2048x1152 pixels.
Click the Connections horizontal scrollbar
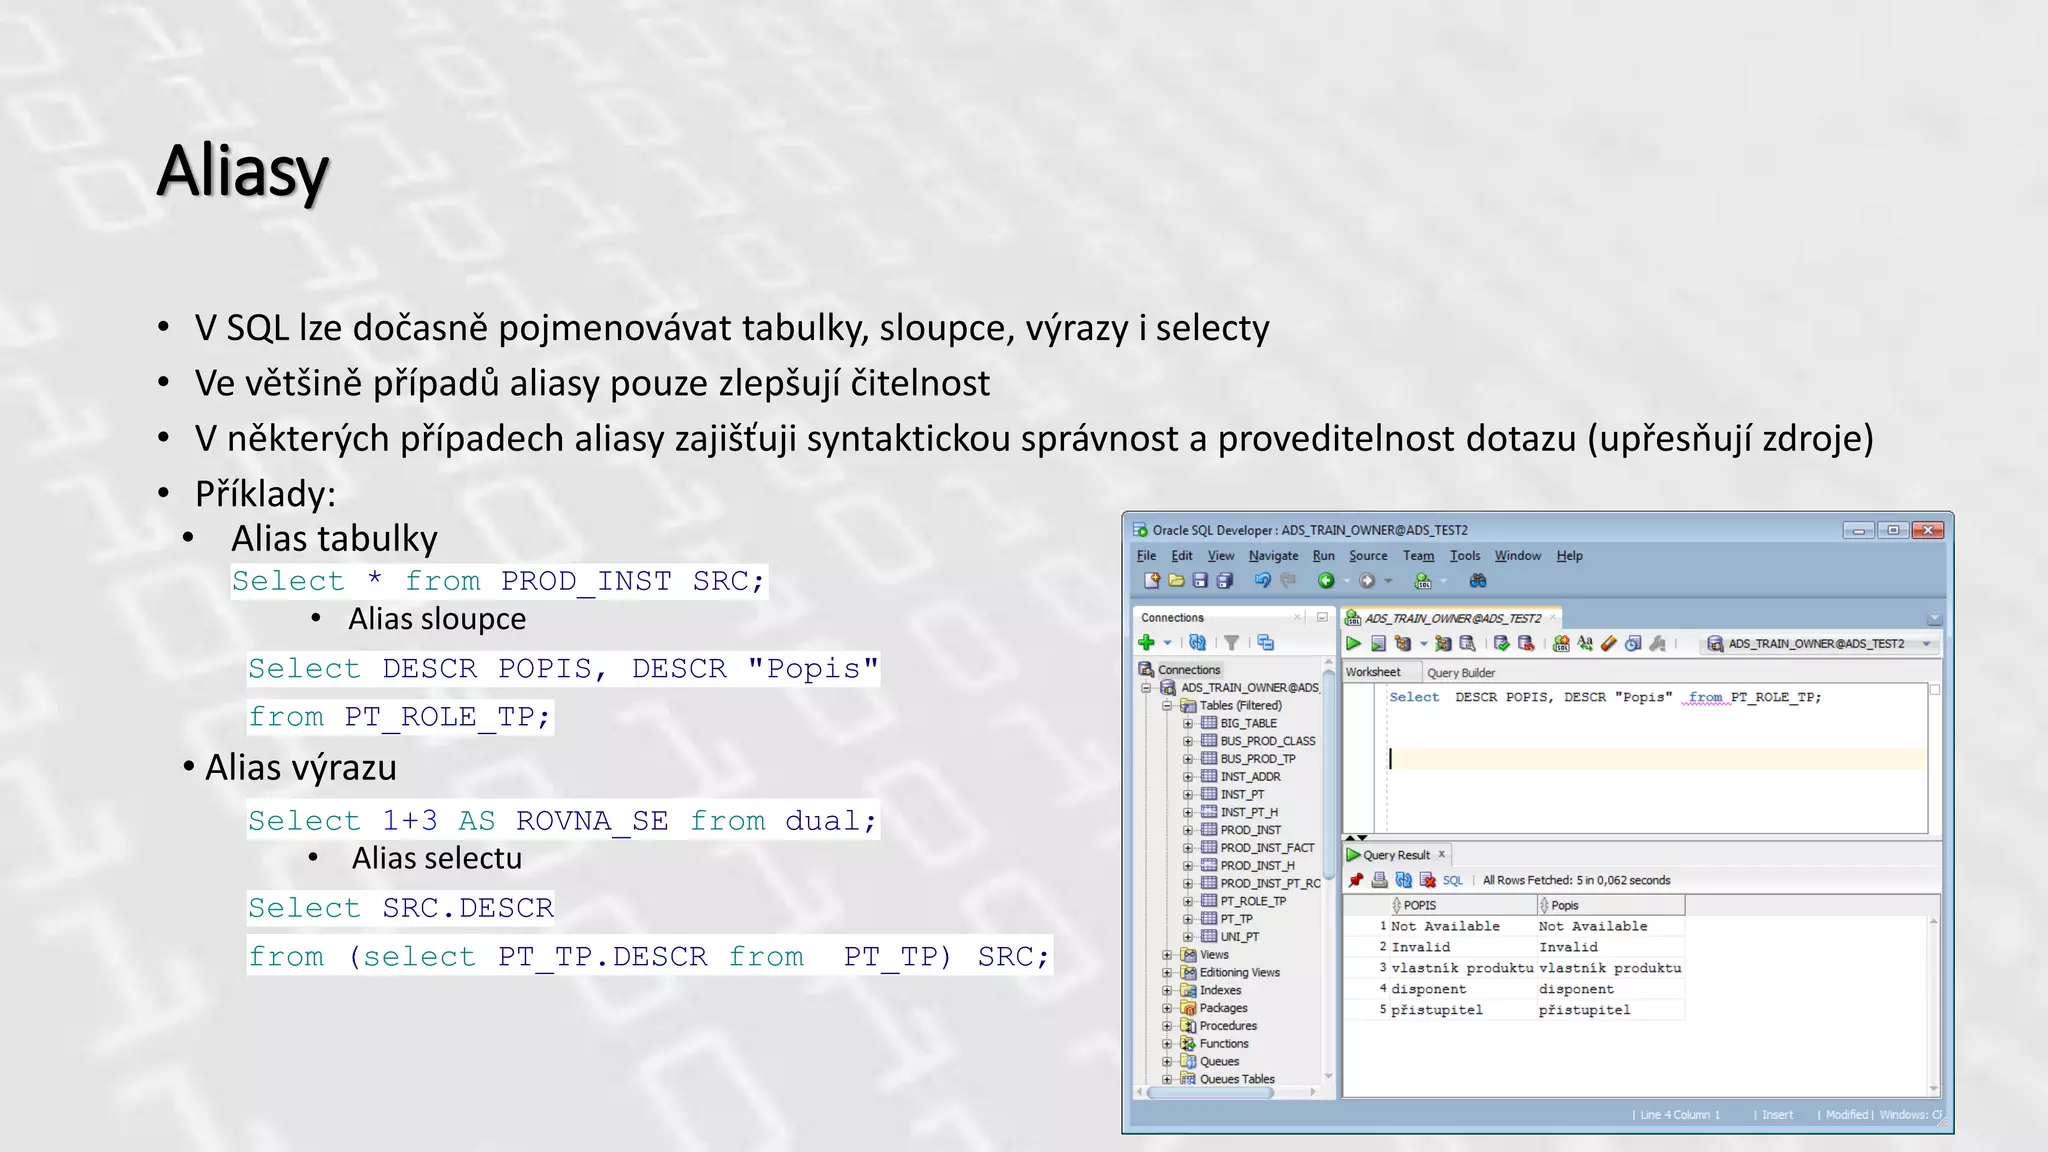1210,1093
